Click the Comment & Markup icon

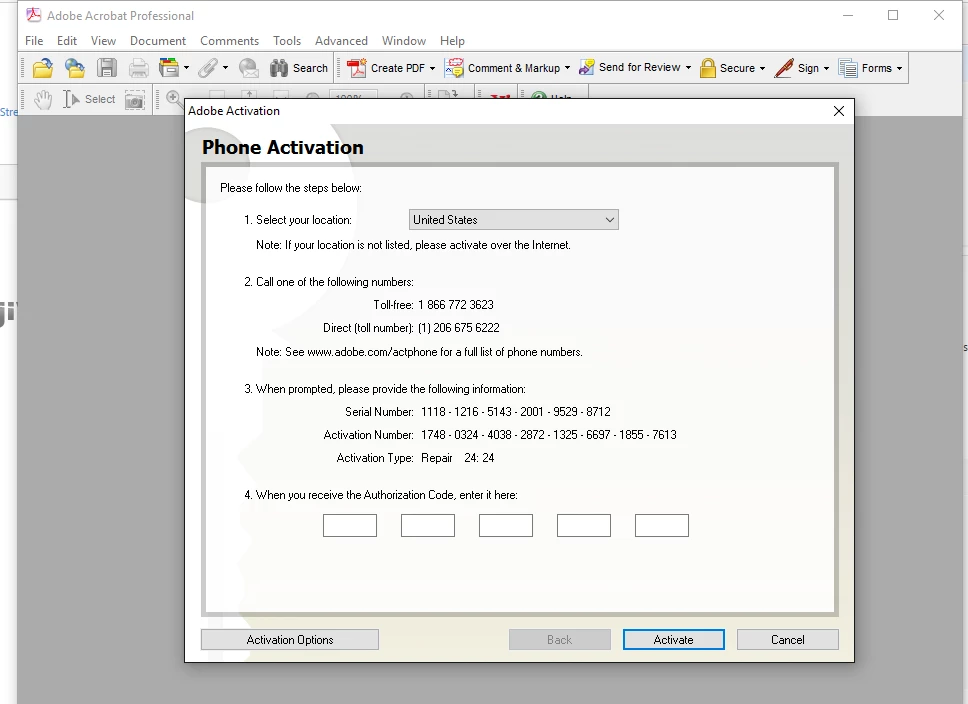(x=454, y=68)
